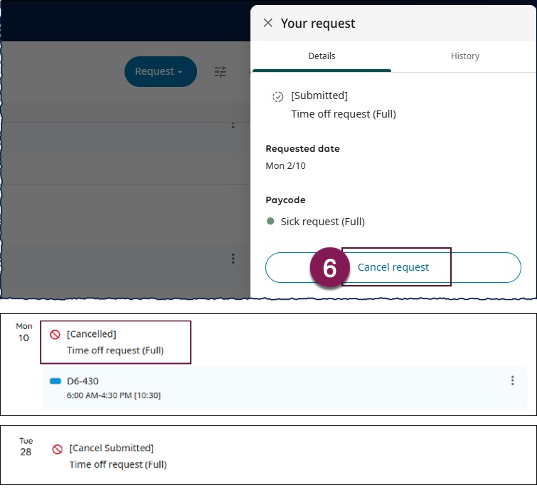Open the Cancel Submitted time off request

click(x=110, y=456)
